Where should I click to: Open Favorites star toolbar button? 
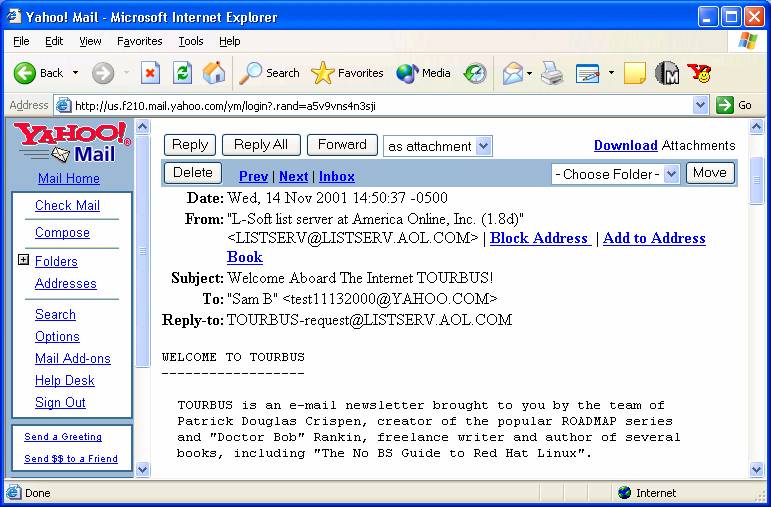coord(347,73)
